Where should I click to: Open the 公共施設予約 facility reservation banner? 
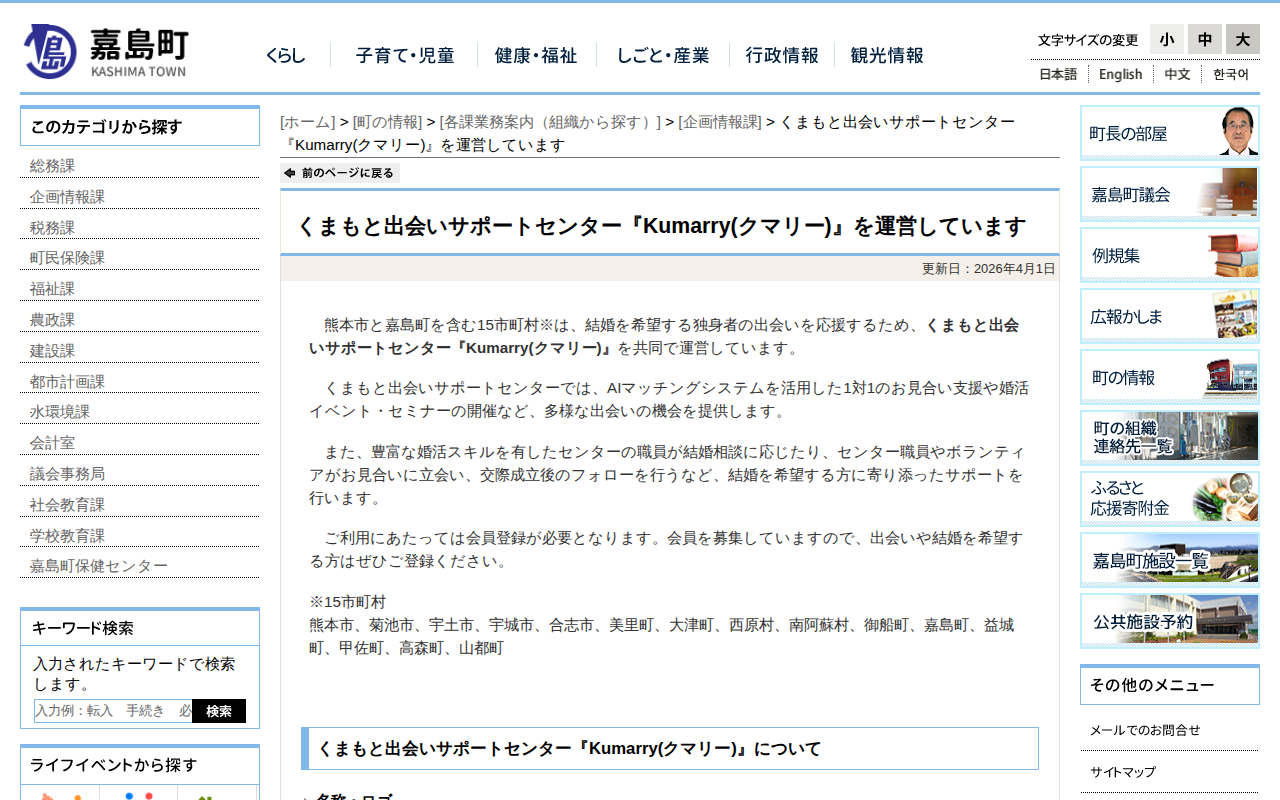[x=1169, y=620]
